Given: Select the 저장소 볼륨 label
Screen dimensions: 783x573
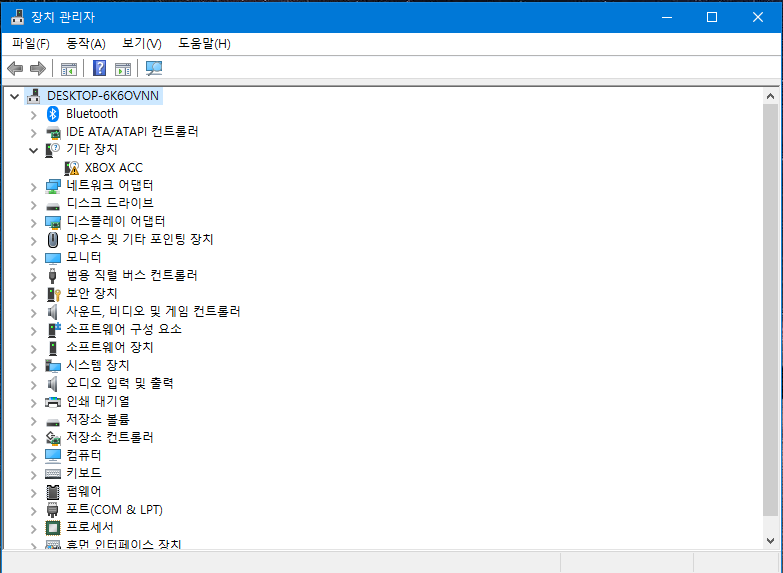Looking at the screenshot, I should pos(98,419).
